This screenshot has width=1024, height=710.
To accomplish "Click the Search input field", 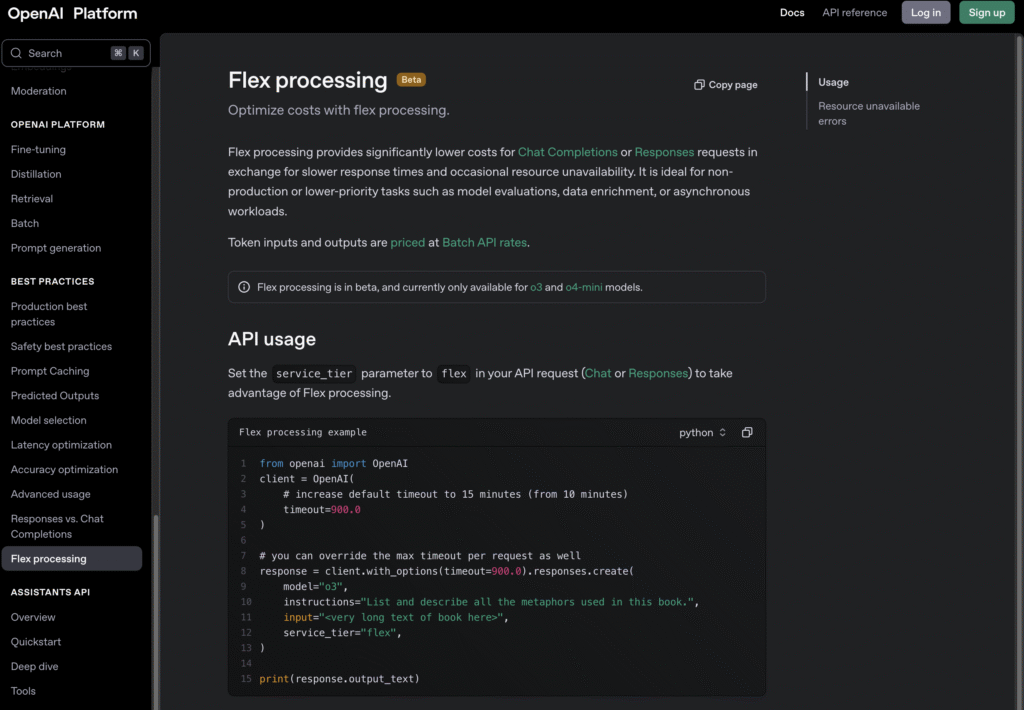I will (76, 53).
